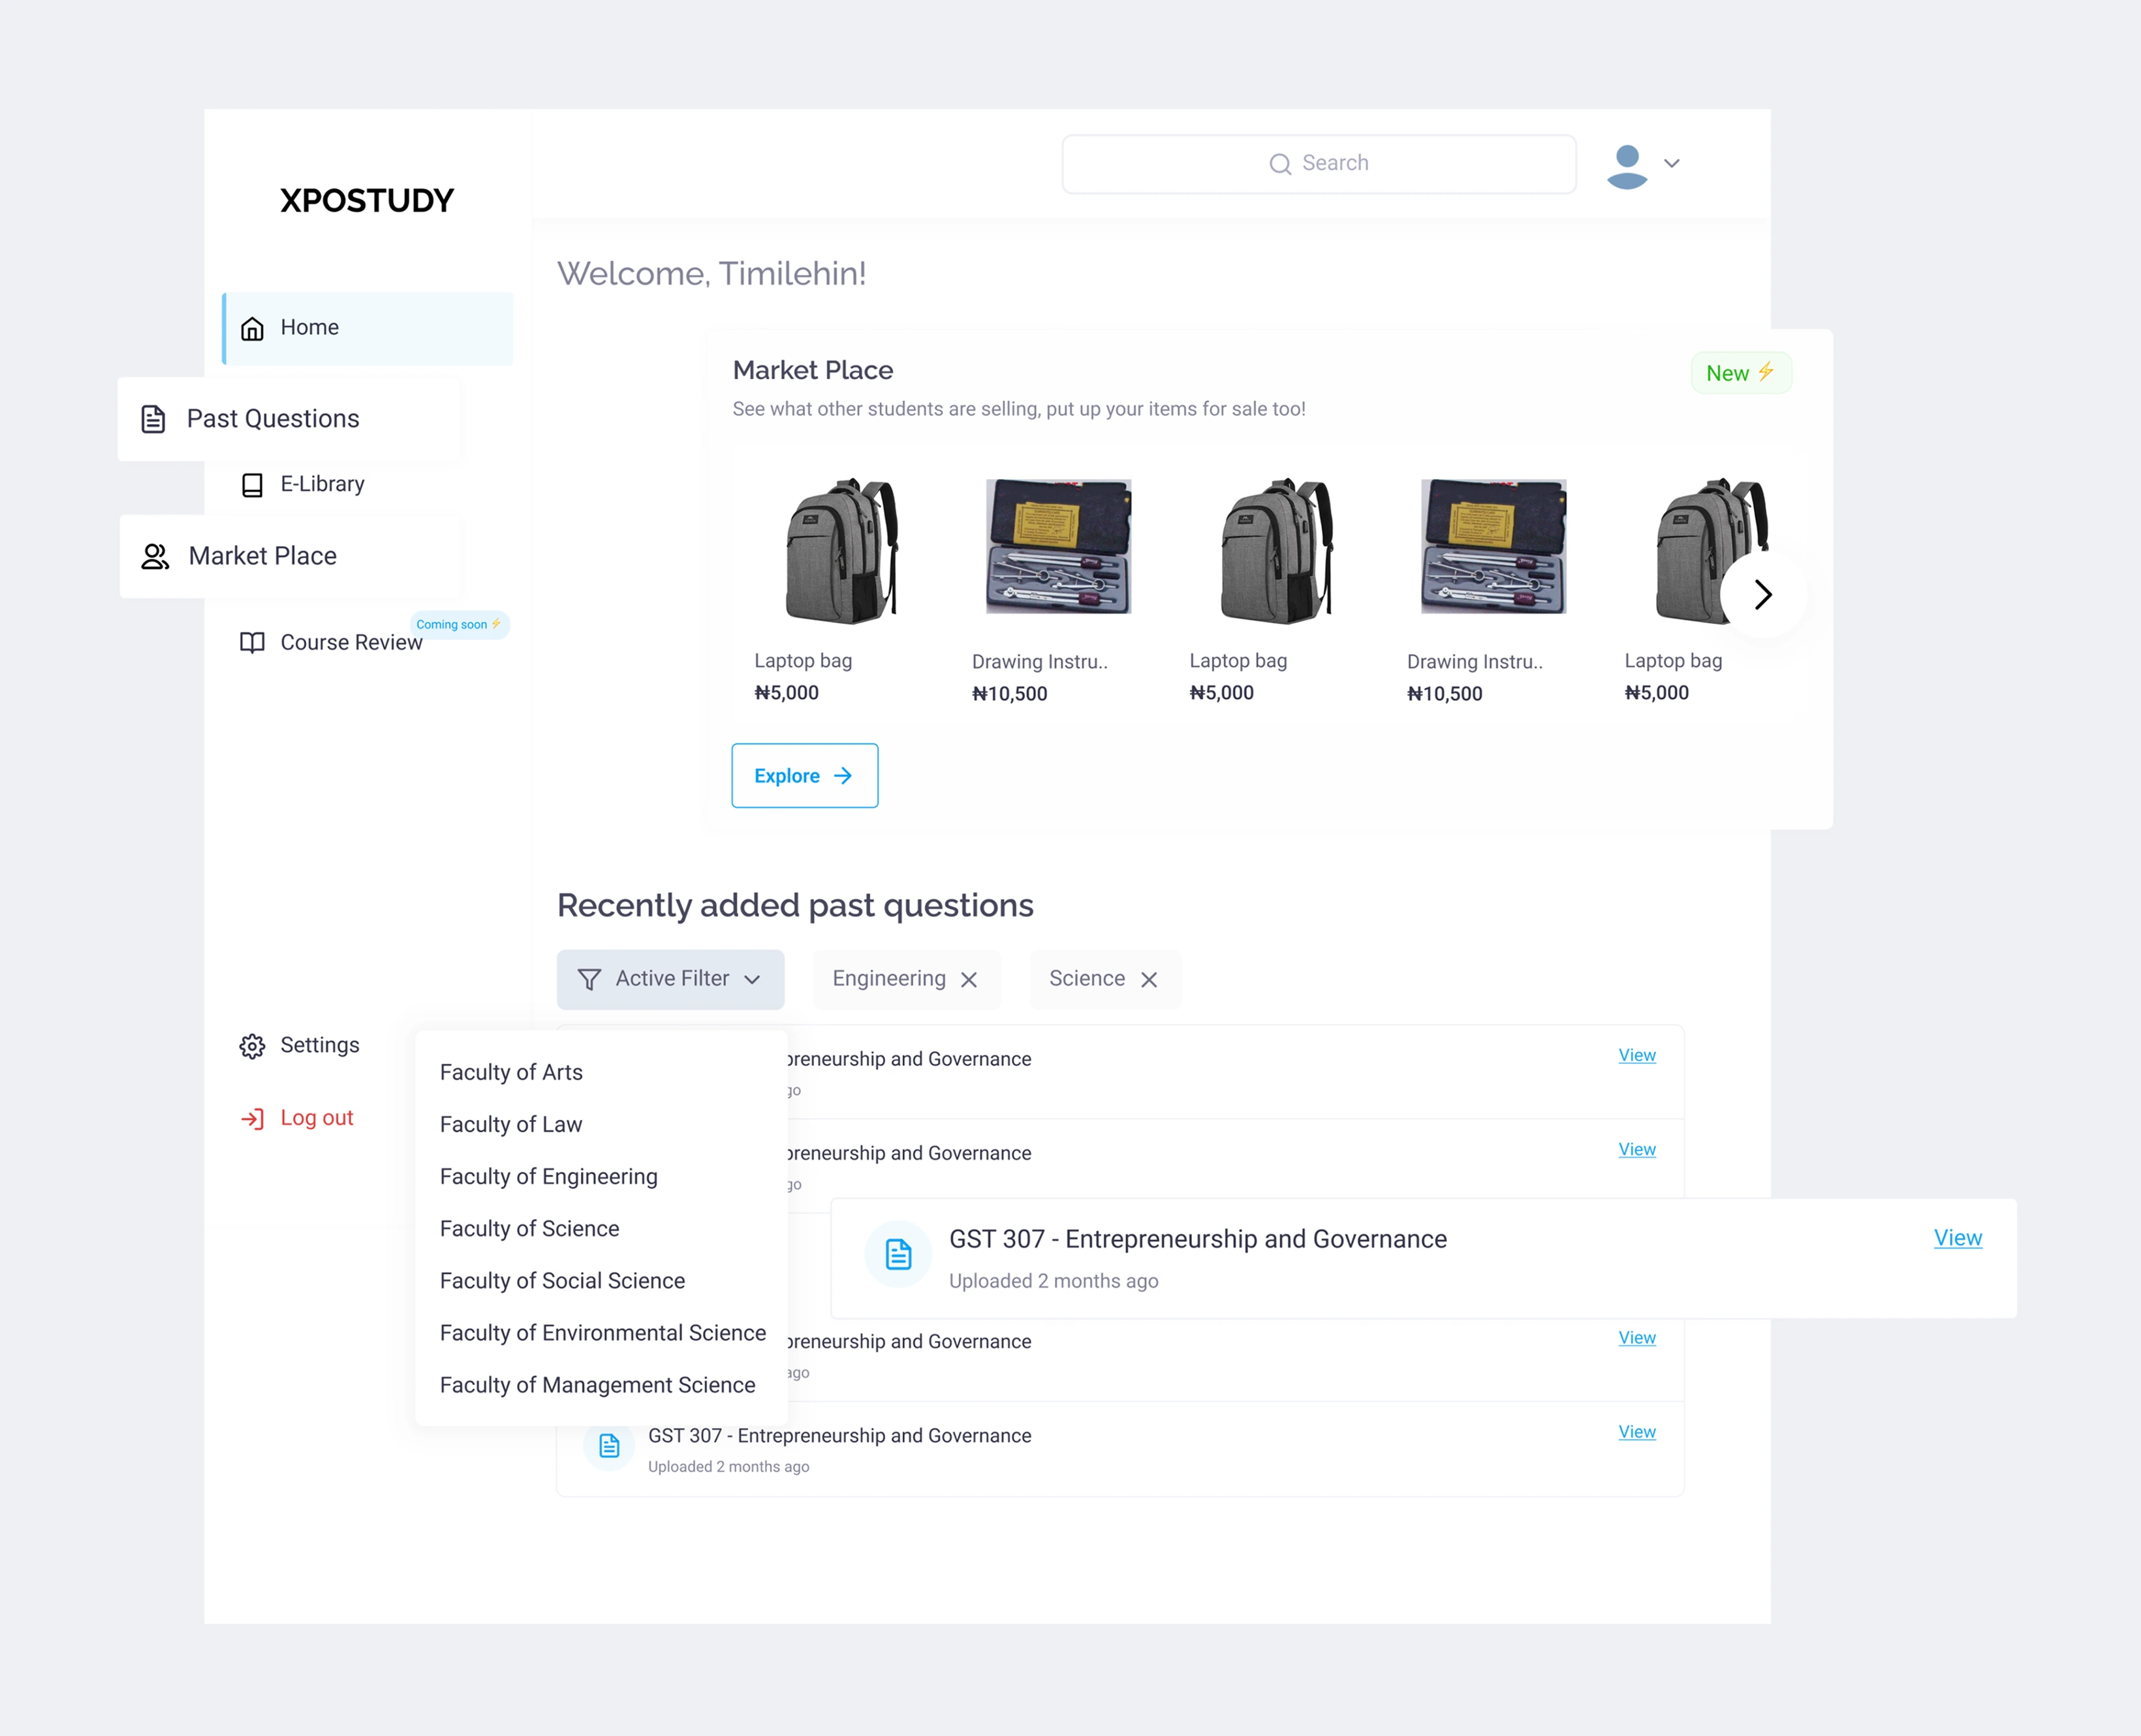Remove the Science filter chip
This screenshot has width=2141, height=1736.
coord(1149,980)
